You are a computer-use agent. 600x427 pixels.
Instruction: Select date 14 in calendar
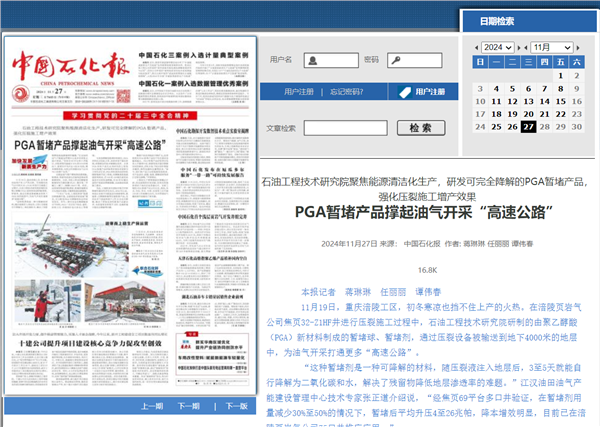coord(545,101)
